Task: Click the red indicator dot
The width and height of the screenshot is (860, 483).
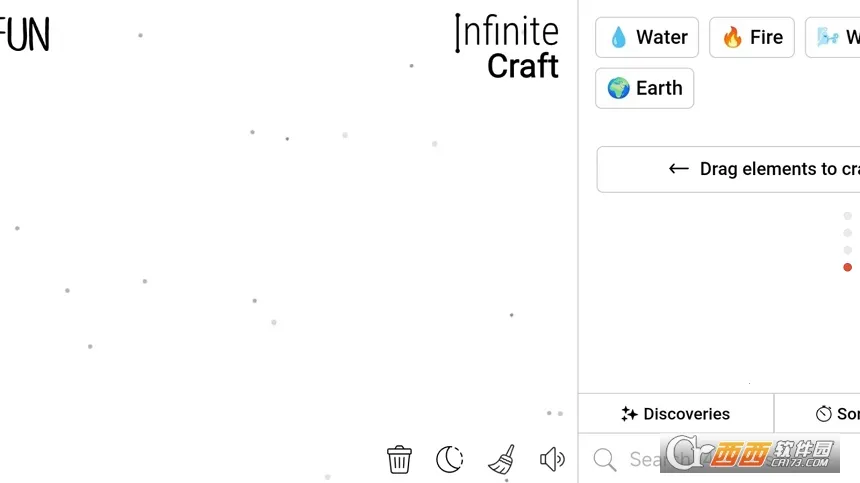Action: [848, 267]
